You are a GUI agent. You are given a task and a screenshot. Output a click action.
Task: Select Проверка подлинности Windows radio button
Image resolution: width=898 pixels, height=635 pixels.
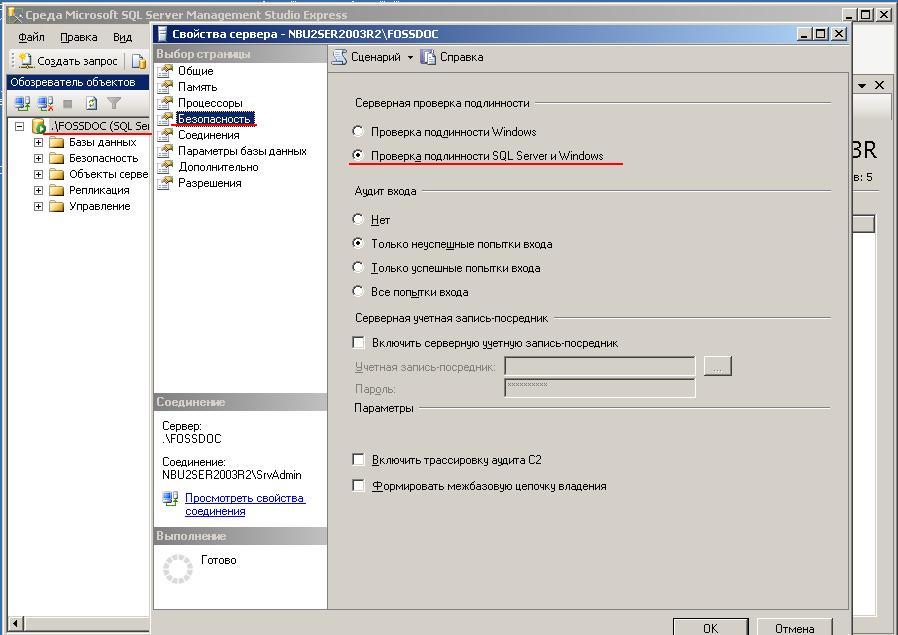click(358, 131)
